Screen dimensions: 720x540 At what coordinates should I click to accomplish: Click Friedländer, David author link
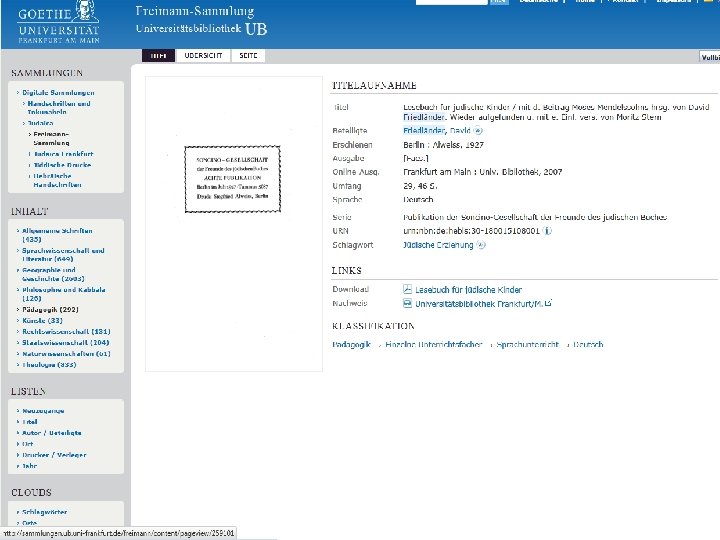437,131
